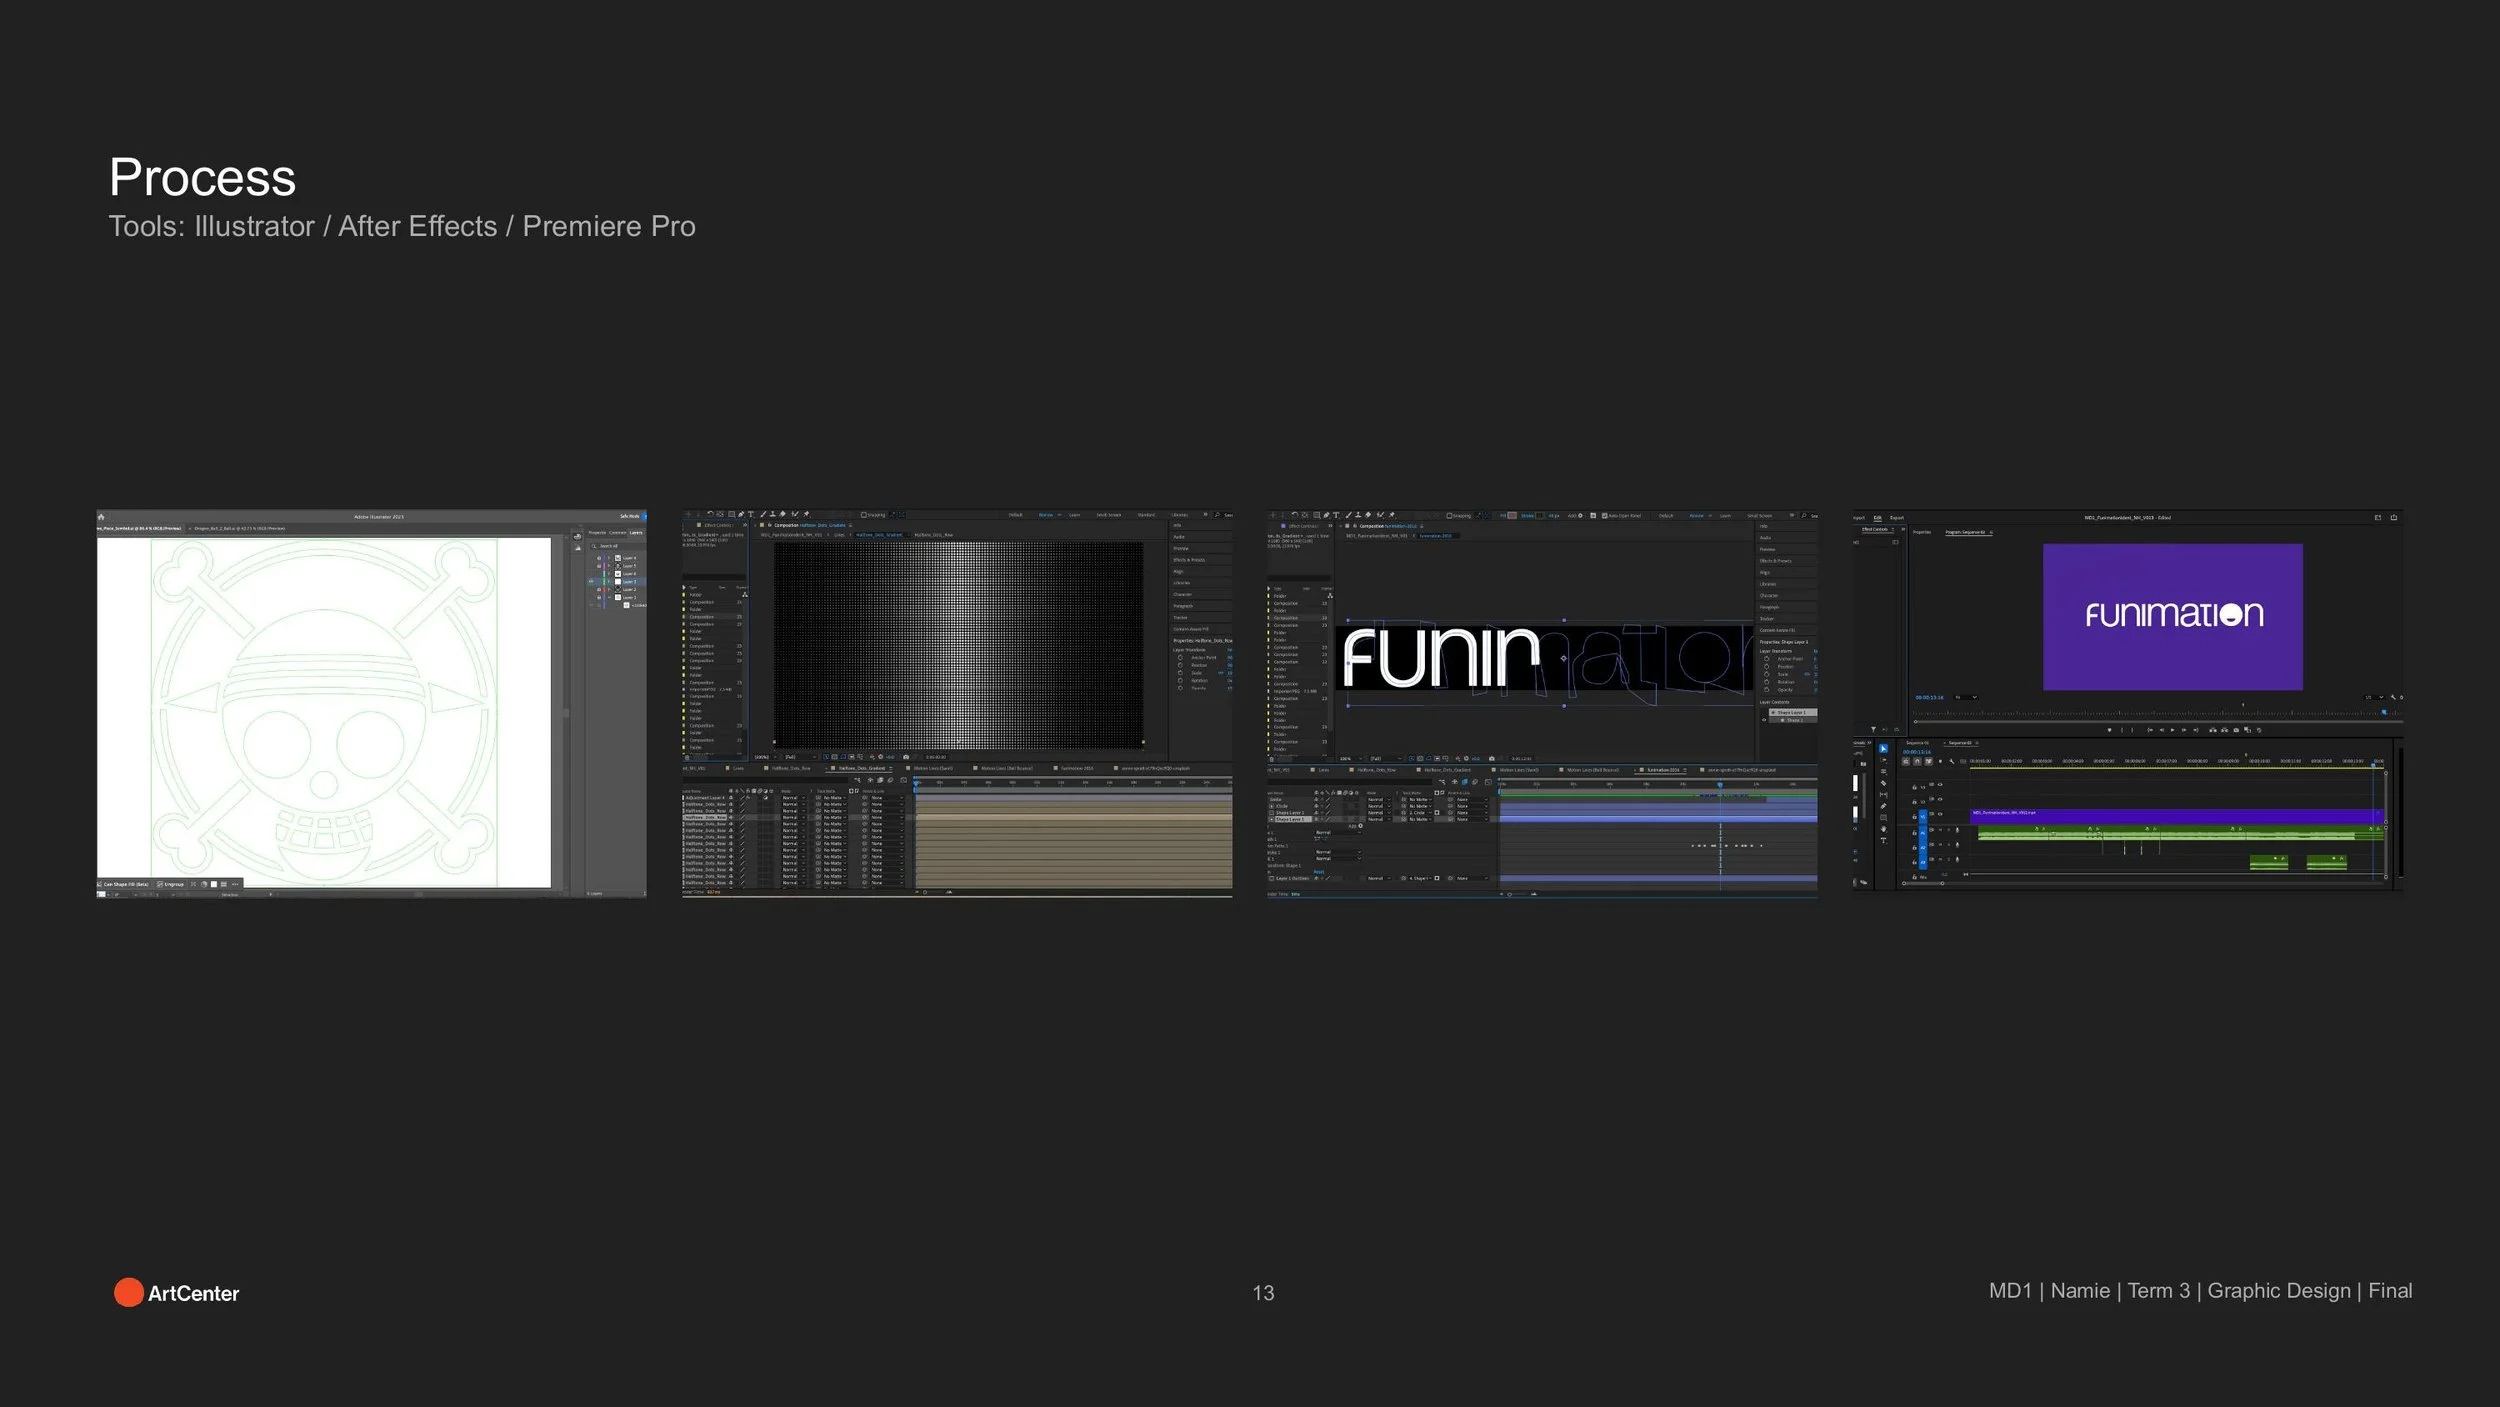Uncheck Auto-Open Panel in the Funimation After Effects toolbar
This screenshot has height=1407, width=2500.
(x=1605, y=516)
